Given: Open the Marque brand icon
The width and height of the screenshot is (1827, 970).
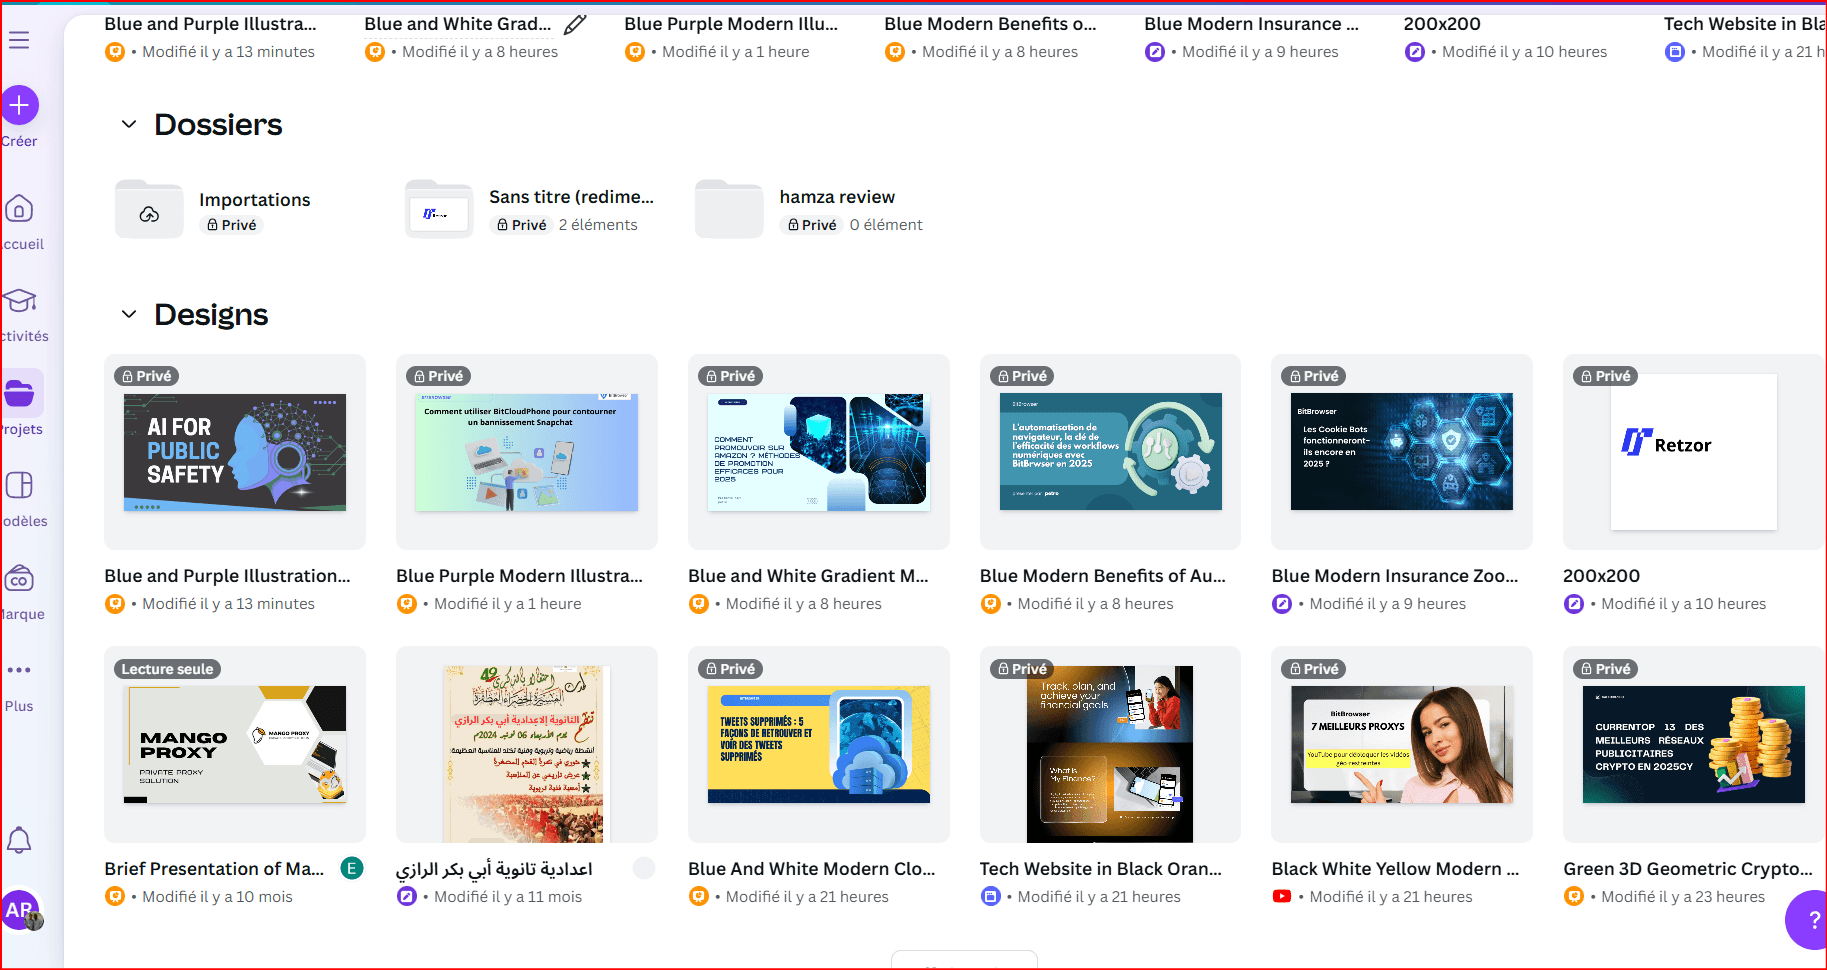Looking at the screenshot, I should 19,579.
